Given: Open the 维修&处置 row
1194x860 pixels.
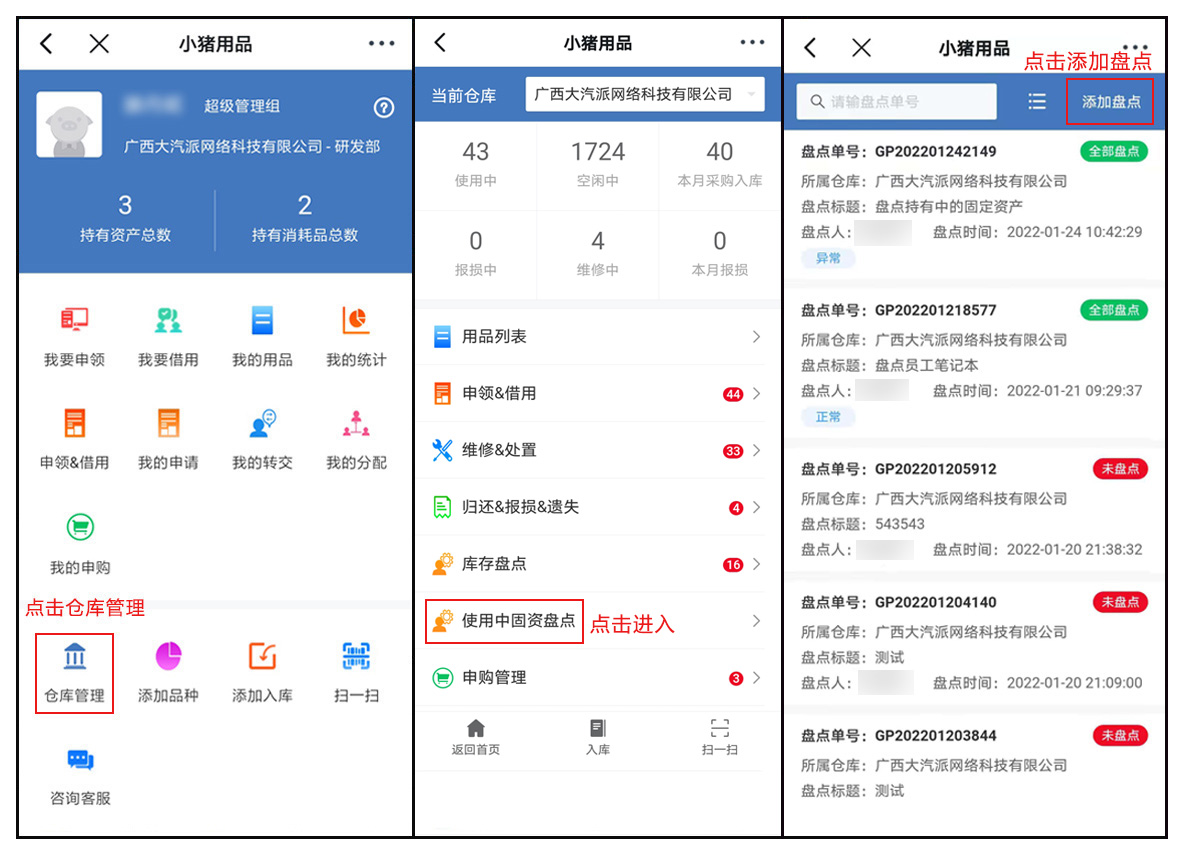Looking at the screenshot, I should pos(598,450).
